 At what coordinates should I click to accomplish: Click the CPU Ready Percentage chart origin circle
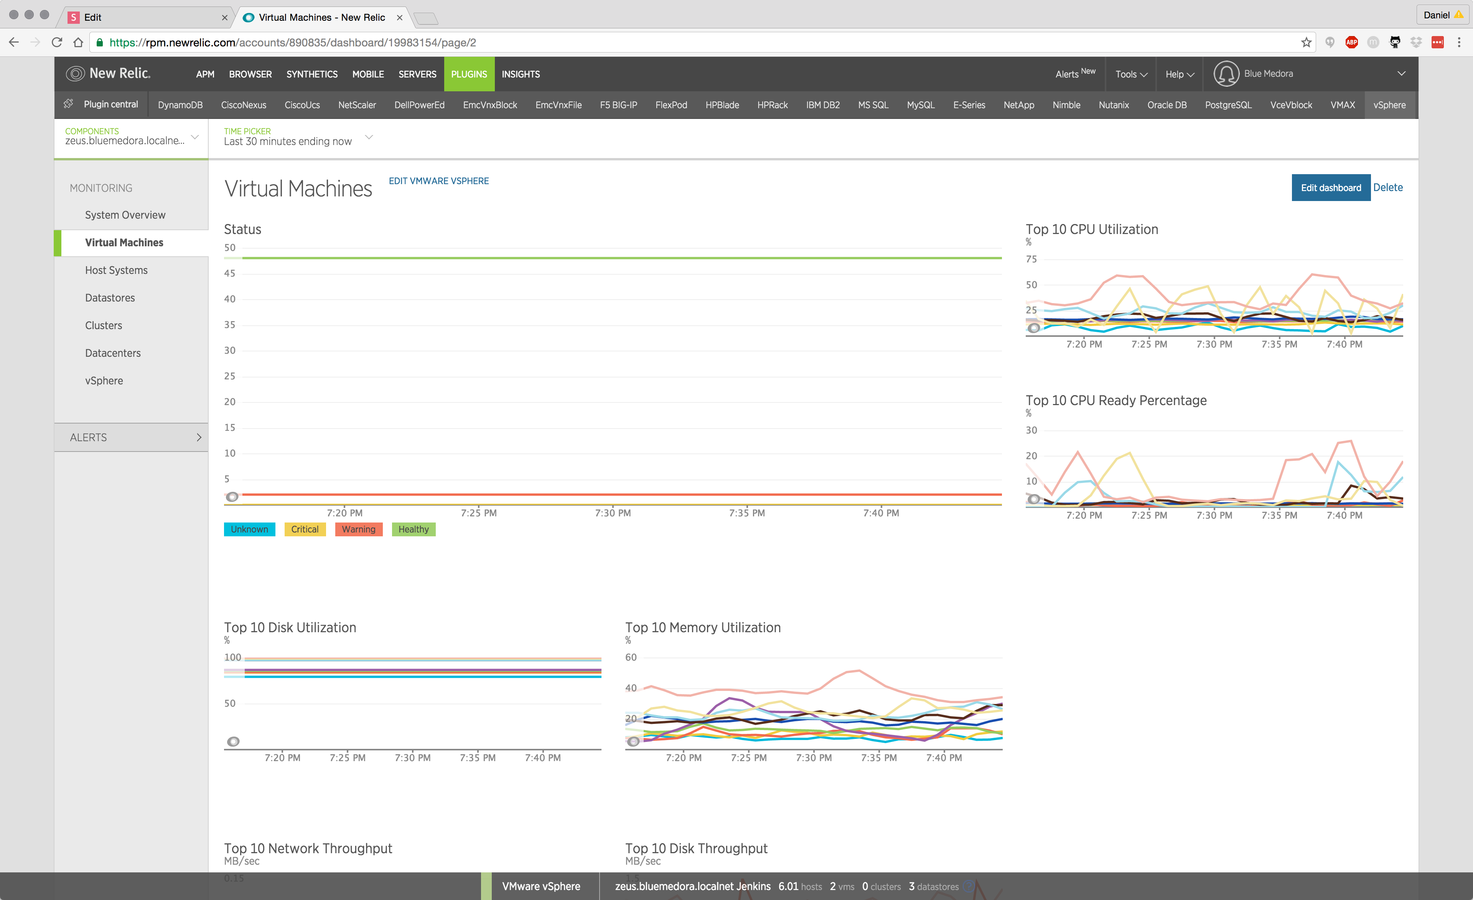pos(1034,499)
